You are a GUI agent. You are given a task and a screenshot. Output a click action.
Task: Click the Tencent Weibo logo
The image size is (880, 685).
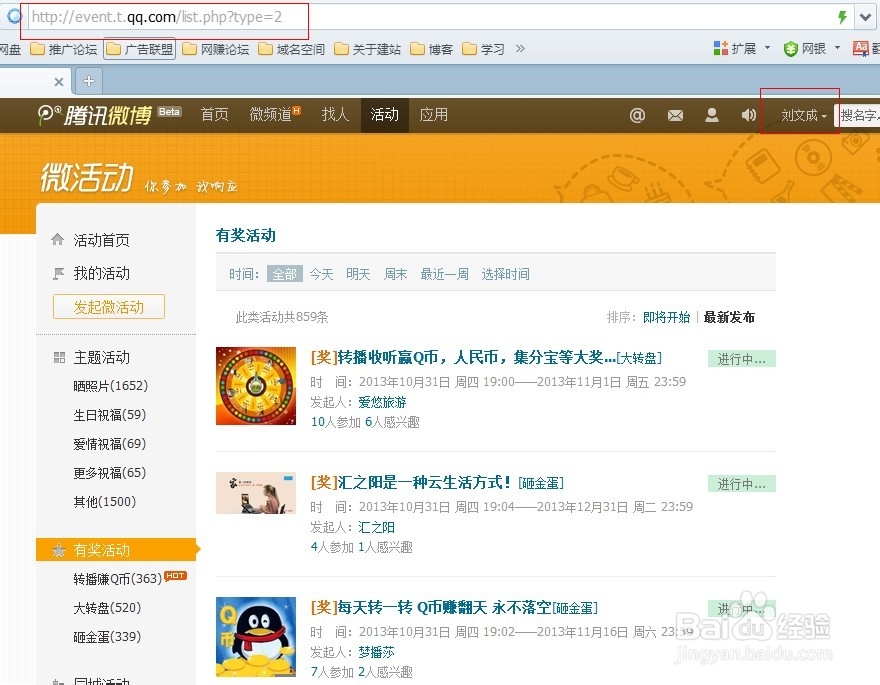pyautogui.click(x=95, y=114)
